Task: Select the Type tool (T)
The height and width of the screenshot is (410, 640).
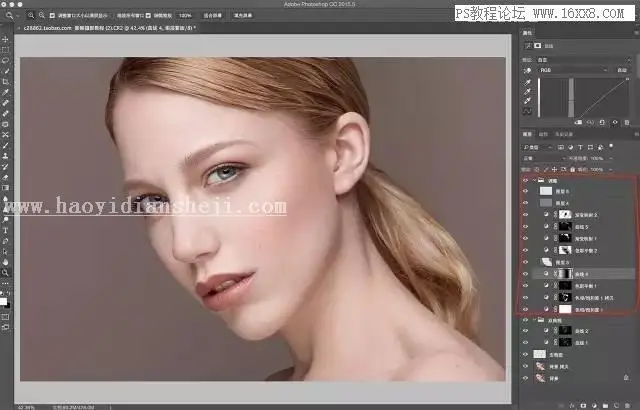Action: point(5,230)
